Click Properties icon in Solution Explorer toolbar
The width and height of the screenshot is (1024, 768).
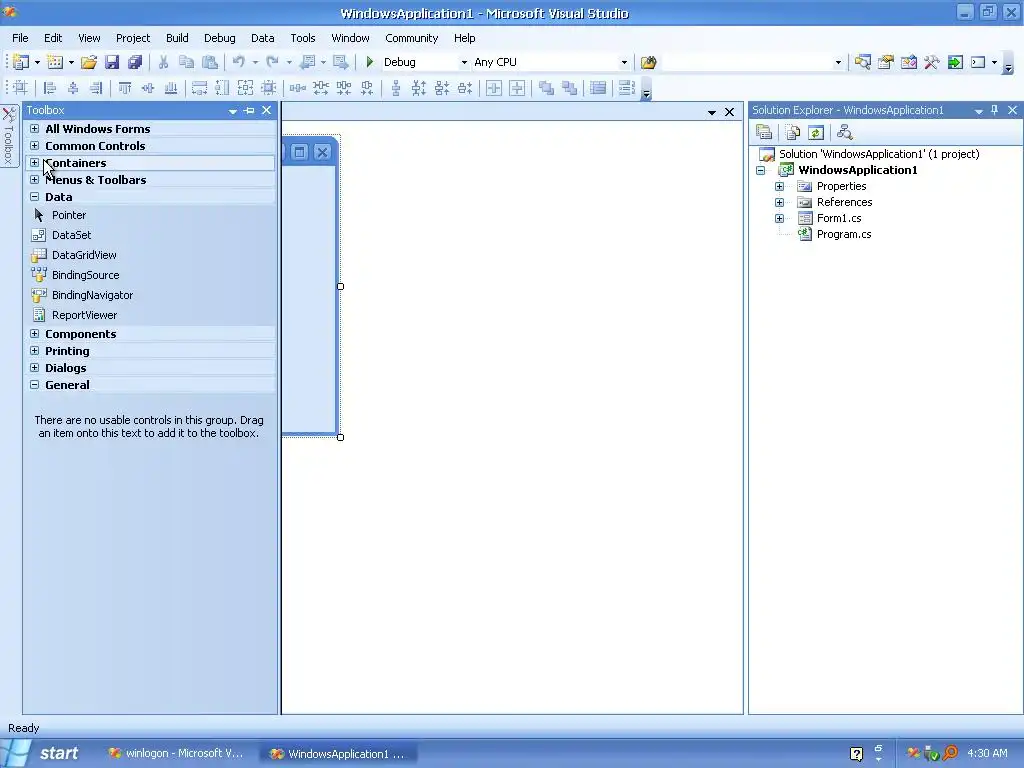(x=764, y=133)
